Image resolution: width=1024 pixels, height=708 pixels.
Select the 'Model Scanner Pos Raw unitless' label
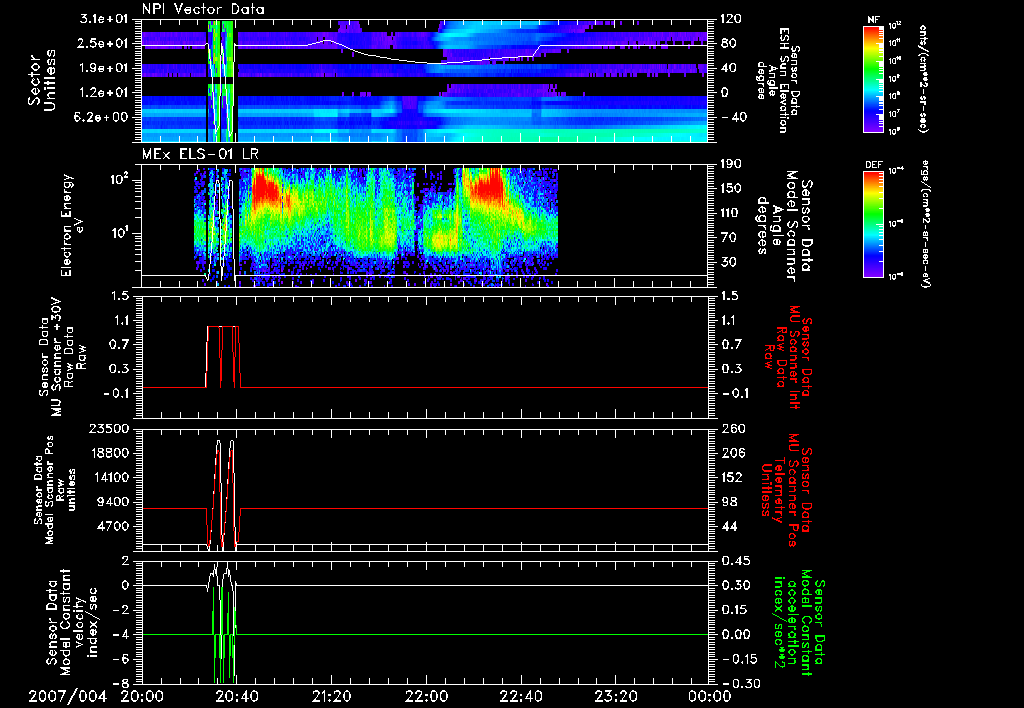55,490
